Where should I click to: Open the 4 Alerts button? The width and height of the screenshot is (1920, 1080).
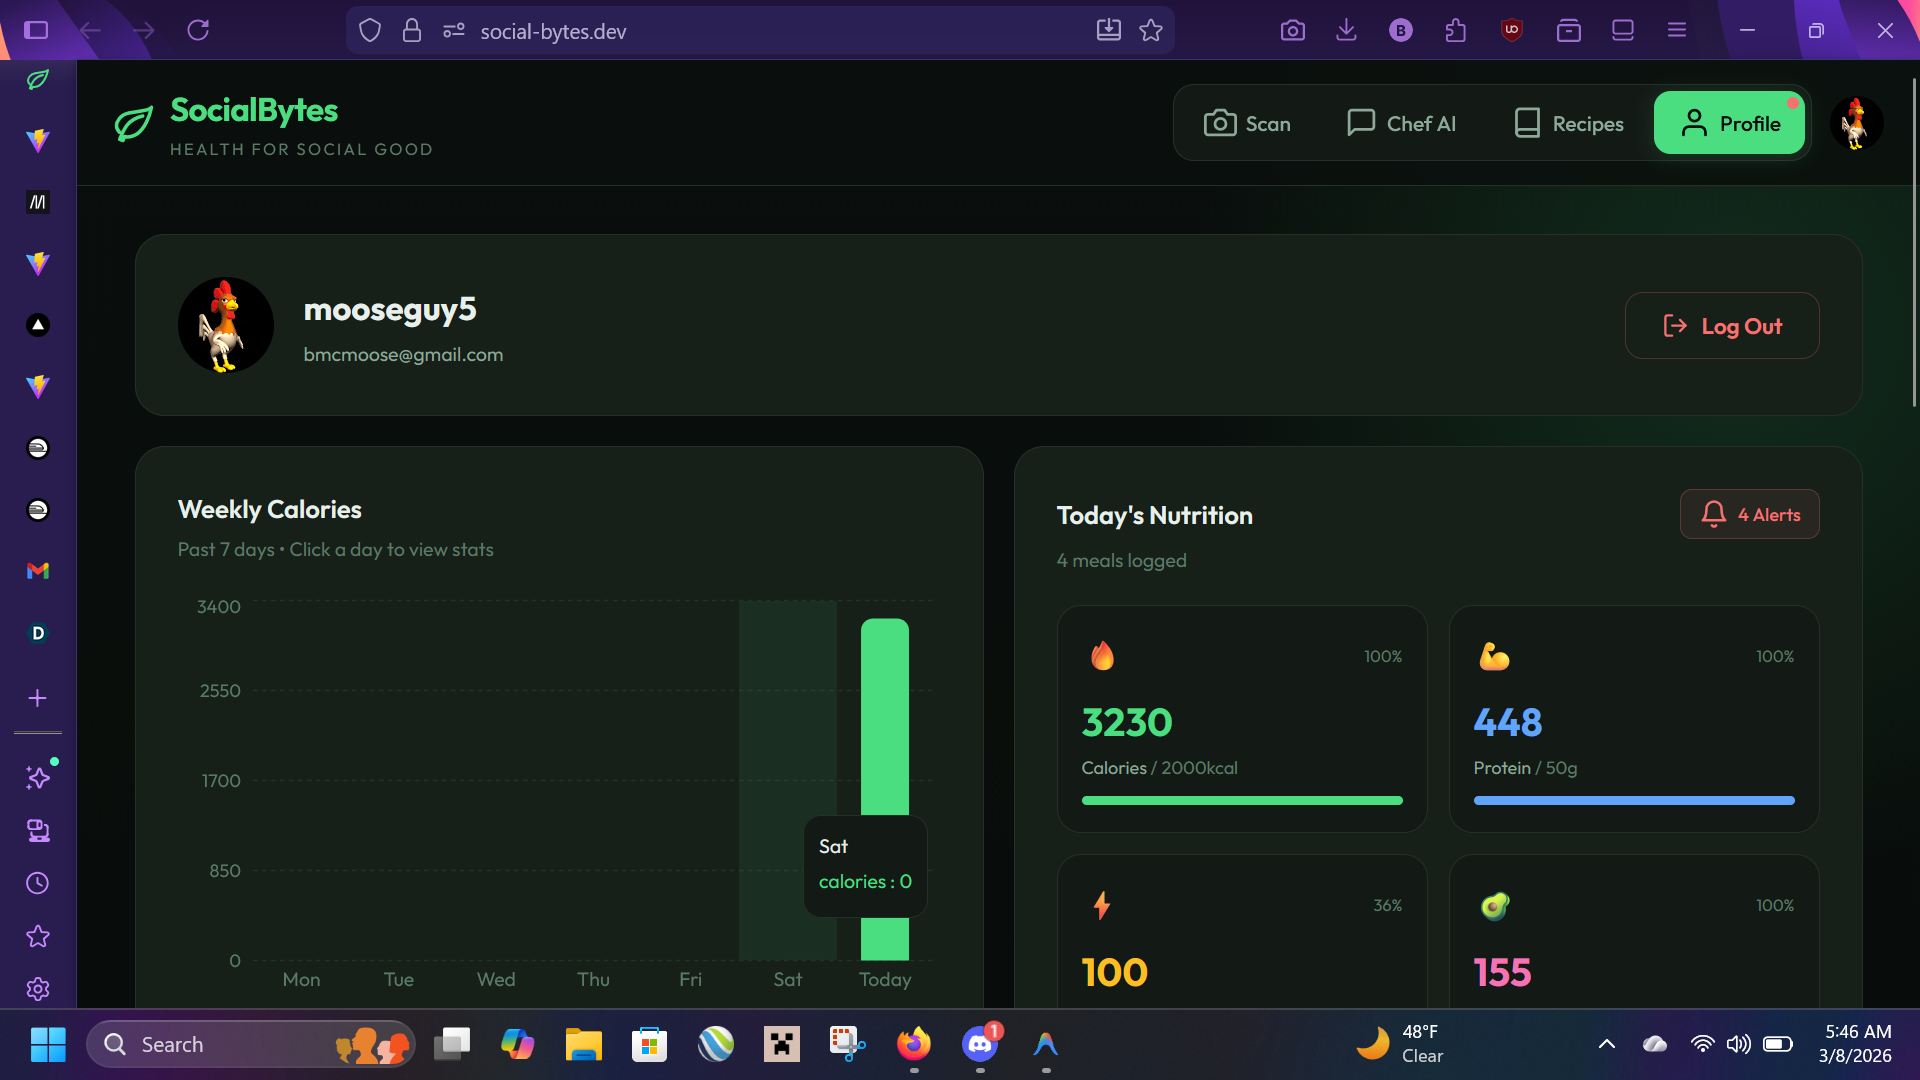[x=1750, y=515]
